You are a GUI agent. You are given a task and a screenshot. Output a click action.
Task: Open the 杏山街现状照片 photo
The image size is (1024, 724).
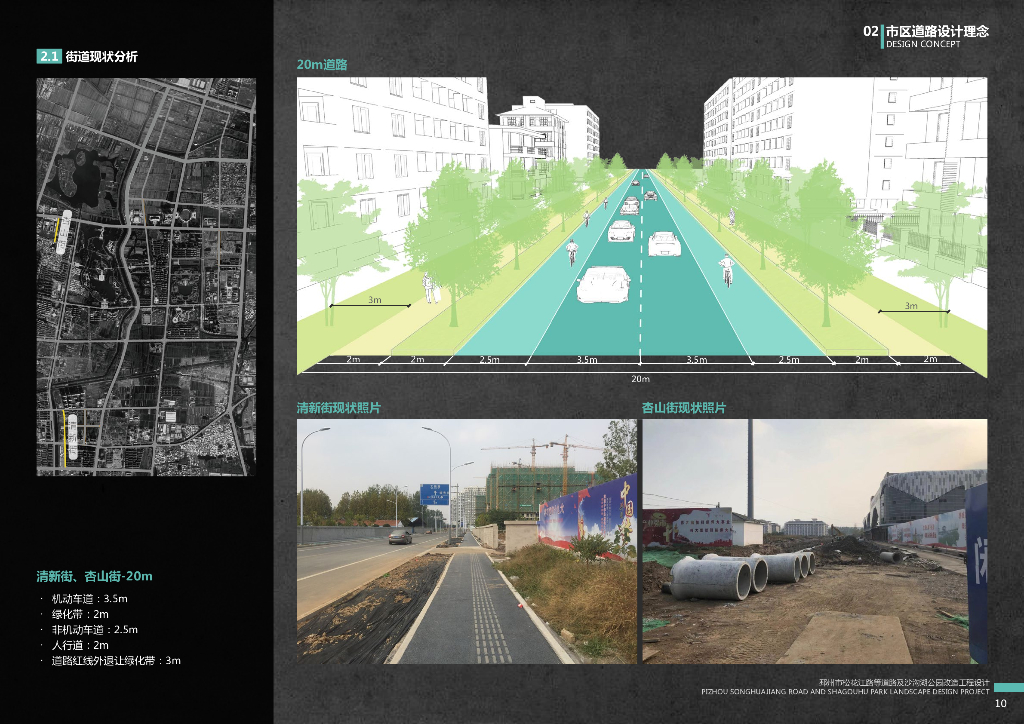tap(815, 541)
